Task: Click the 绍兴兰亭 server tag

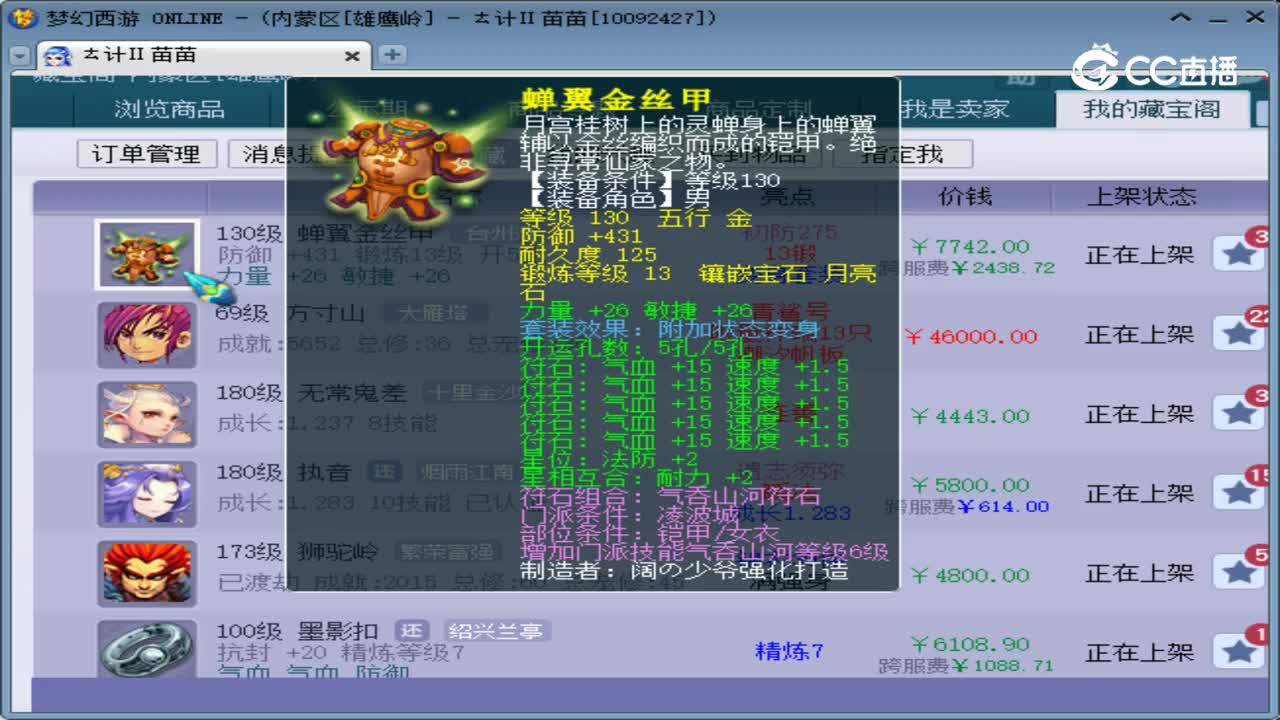Action: (x=495, y=631)
